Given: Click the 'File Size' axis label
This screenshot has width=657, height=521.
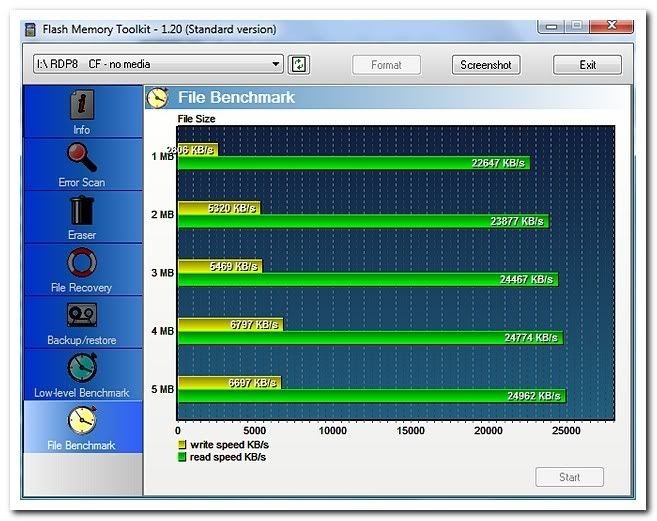Looking at the screenshot, I should coord(196,119).
